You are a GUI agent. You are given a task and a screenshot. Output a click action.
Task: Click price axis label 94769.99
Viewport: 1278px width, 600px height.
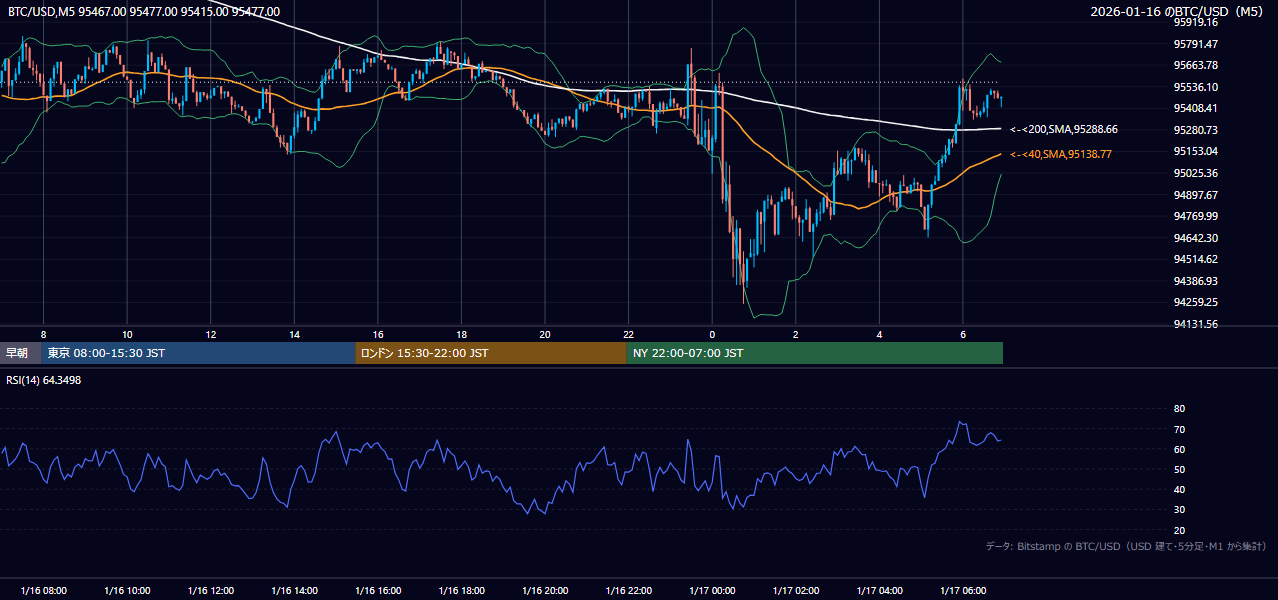click(1196, 216)
